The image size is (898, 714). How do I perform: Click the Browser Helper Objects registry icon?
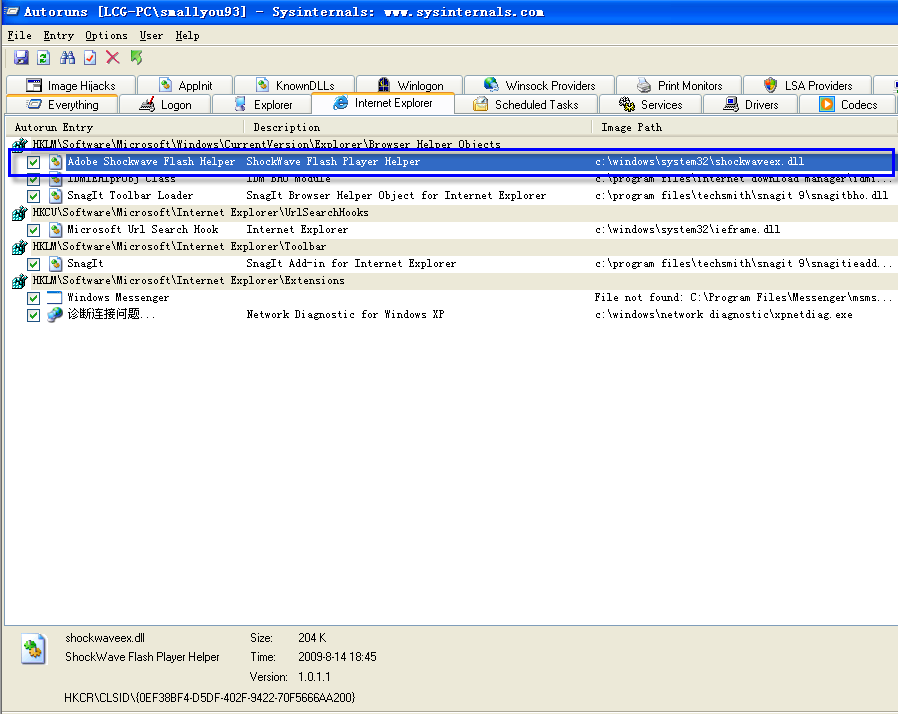pos(19,145)
